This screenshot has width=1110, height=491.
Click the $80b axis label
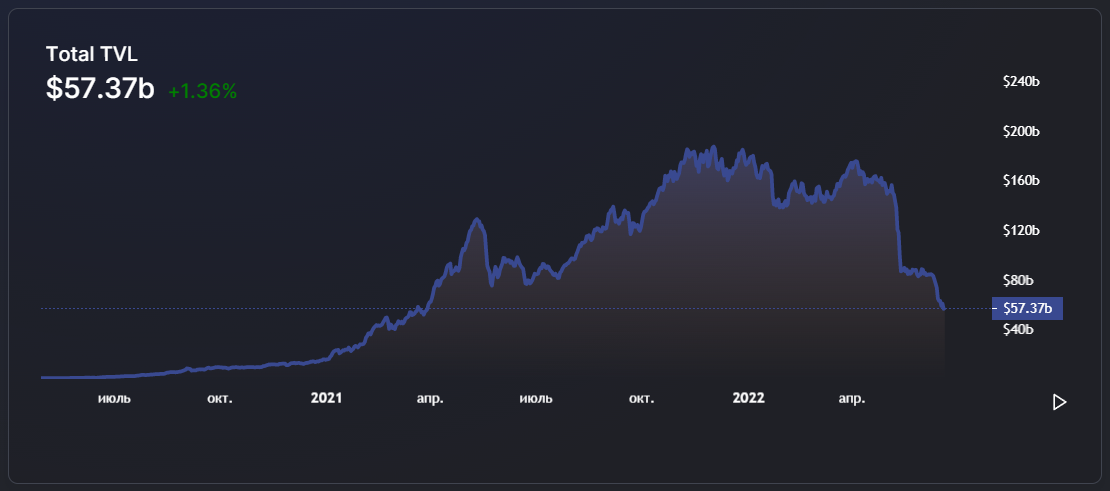coord(1018,280)
